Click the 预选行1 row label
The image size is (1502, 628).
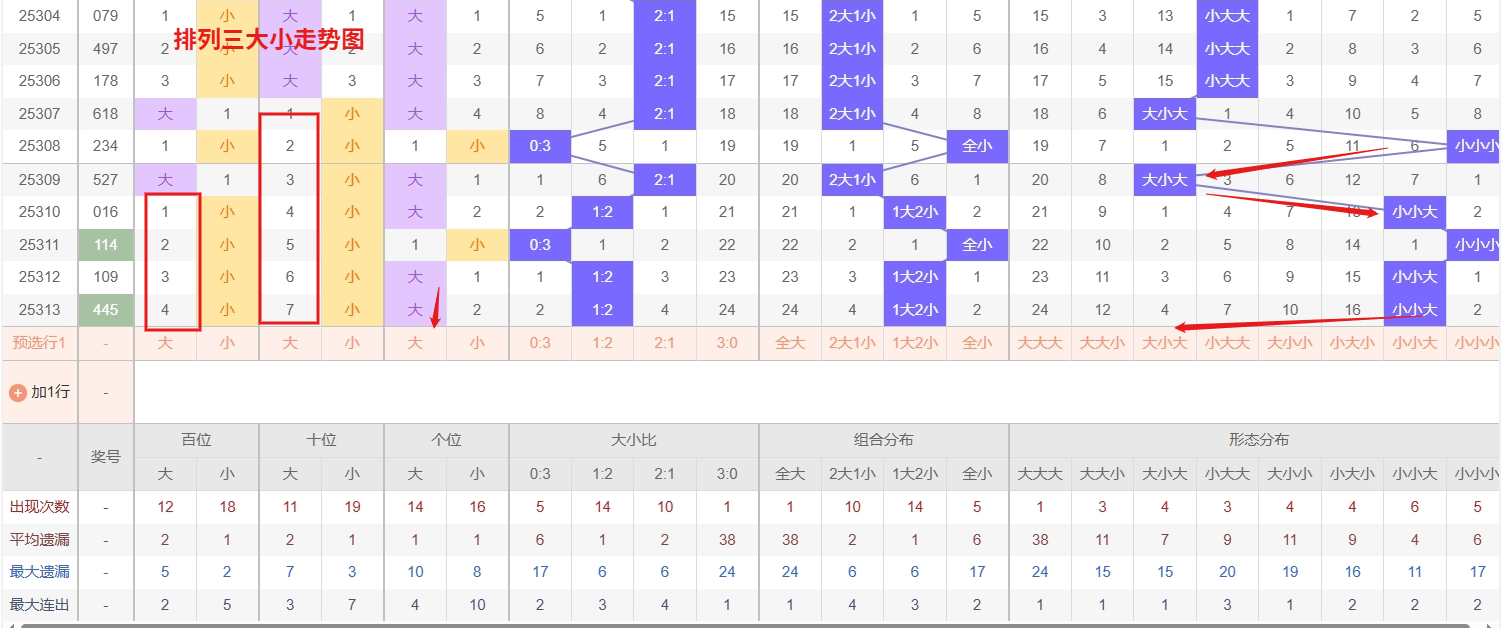40,343
